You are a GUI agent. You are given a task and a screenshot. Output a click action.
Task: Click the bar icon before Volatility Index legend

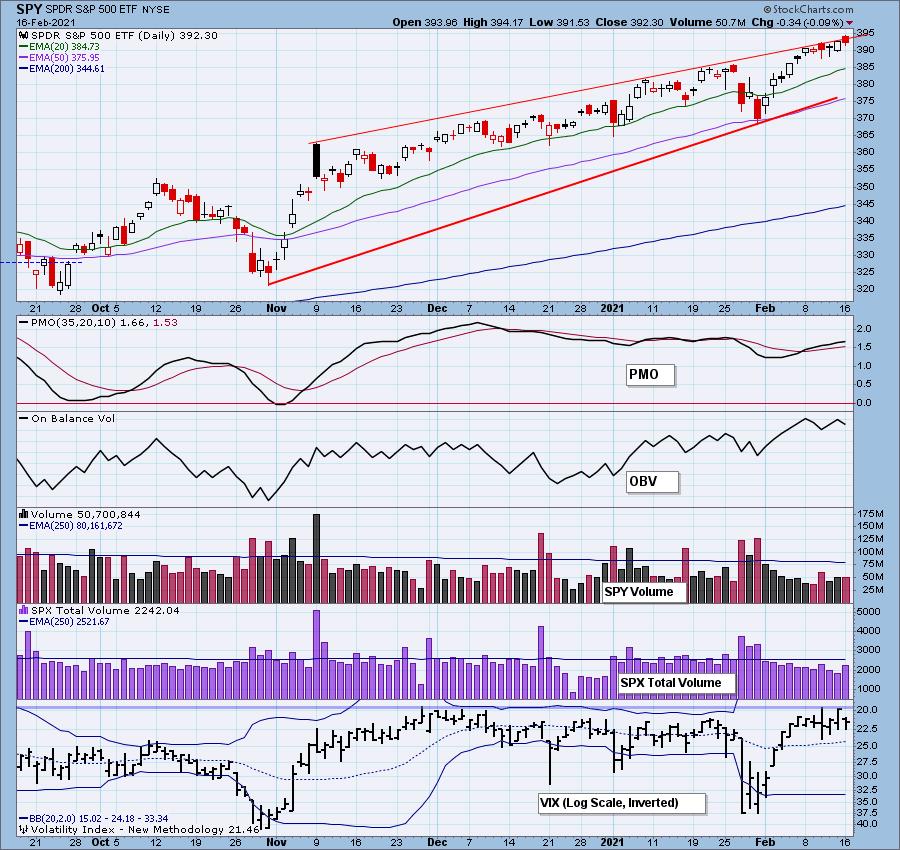(24, 829)
